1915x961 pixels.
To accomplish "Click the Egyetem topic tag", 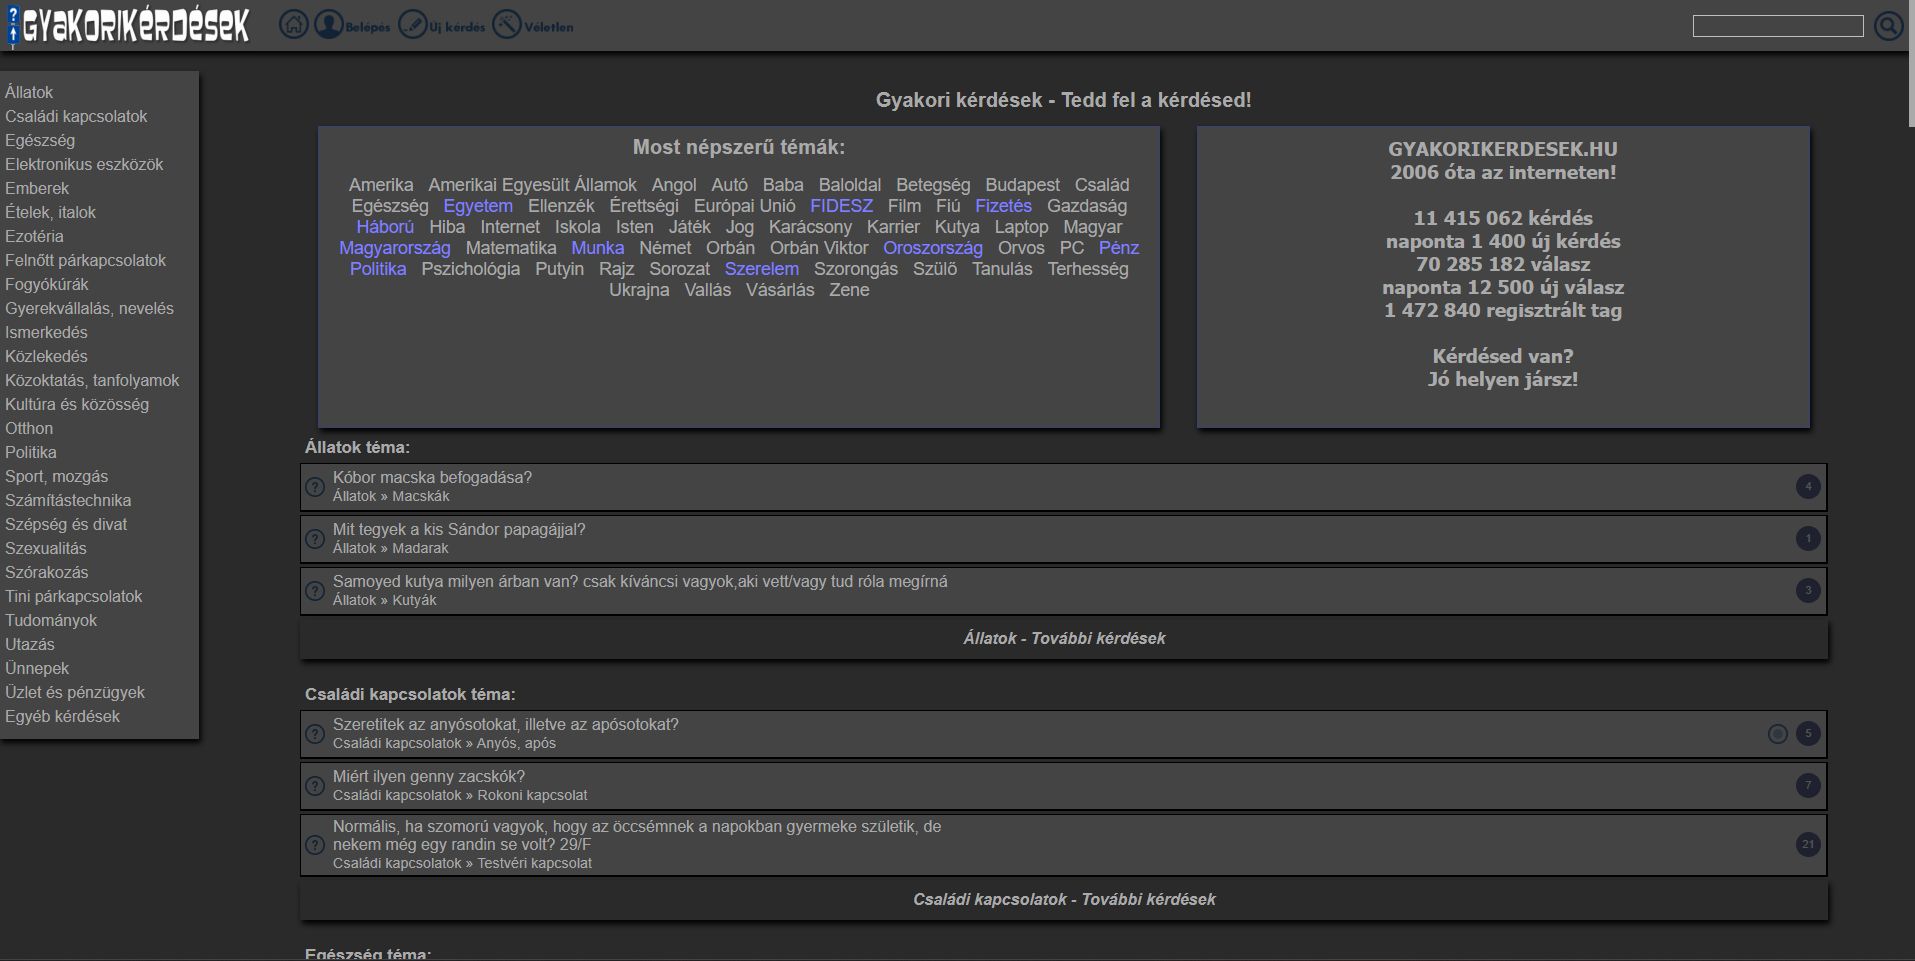I will click(478, 206).
